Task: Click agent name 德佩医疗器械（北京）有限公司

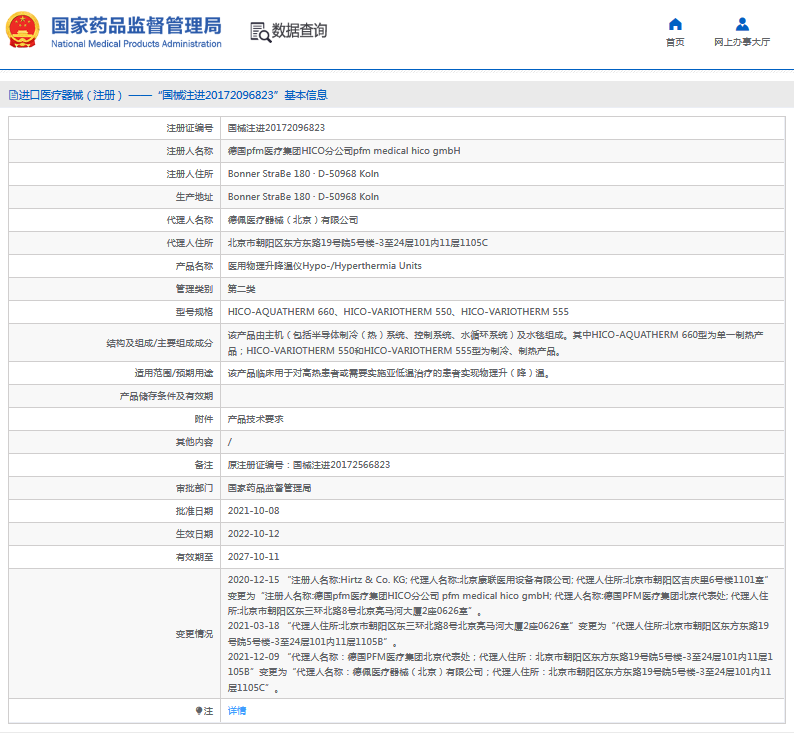Action: [x=293, y=220]
